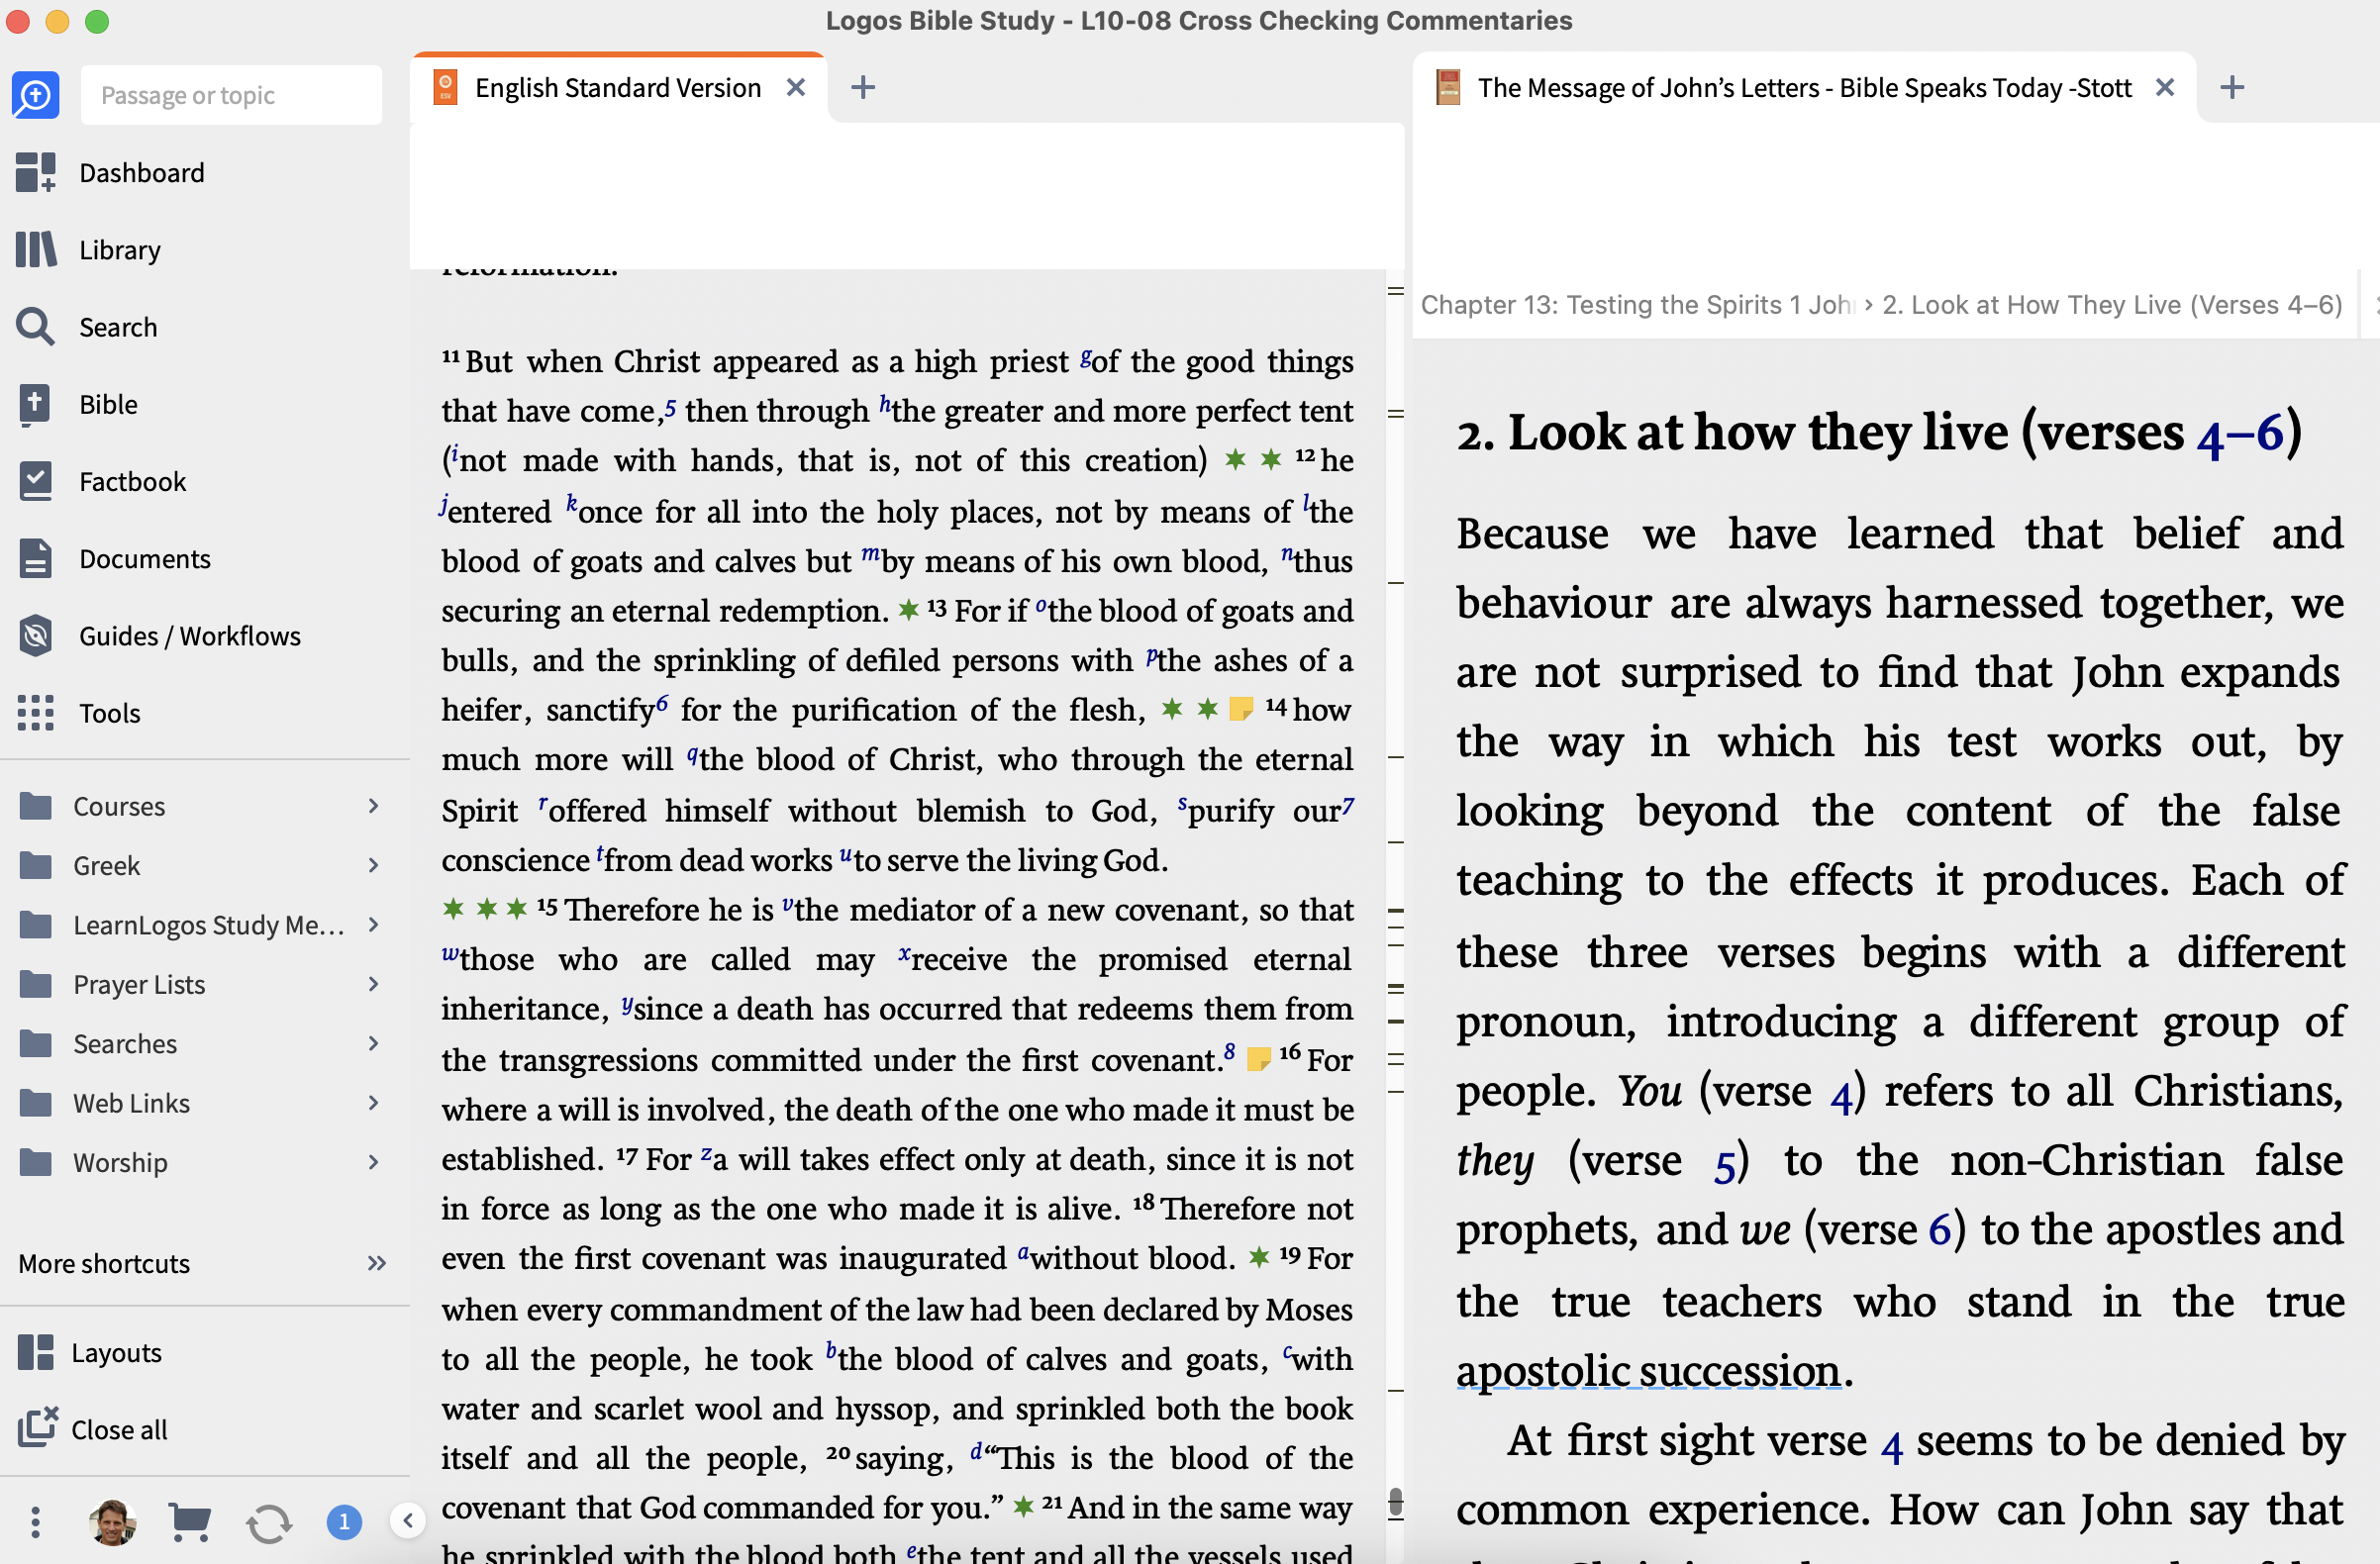Viewport: 2380px width, 1564px height.
Task: Open the three-dot more menu
Action: click(x=35, y=1522)
